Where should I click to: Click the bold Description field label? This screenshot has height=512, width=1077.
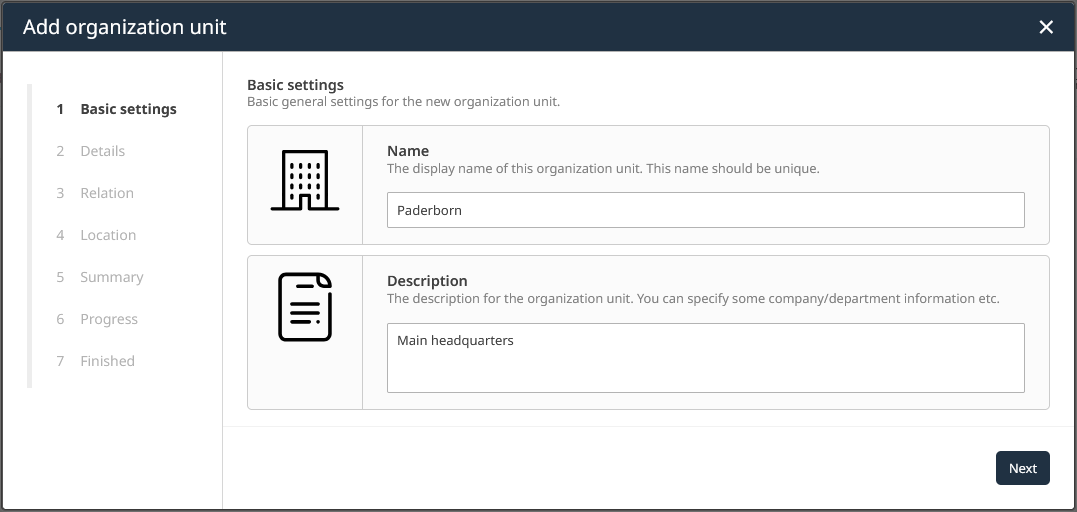click(427, 281)
